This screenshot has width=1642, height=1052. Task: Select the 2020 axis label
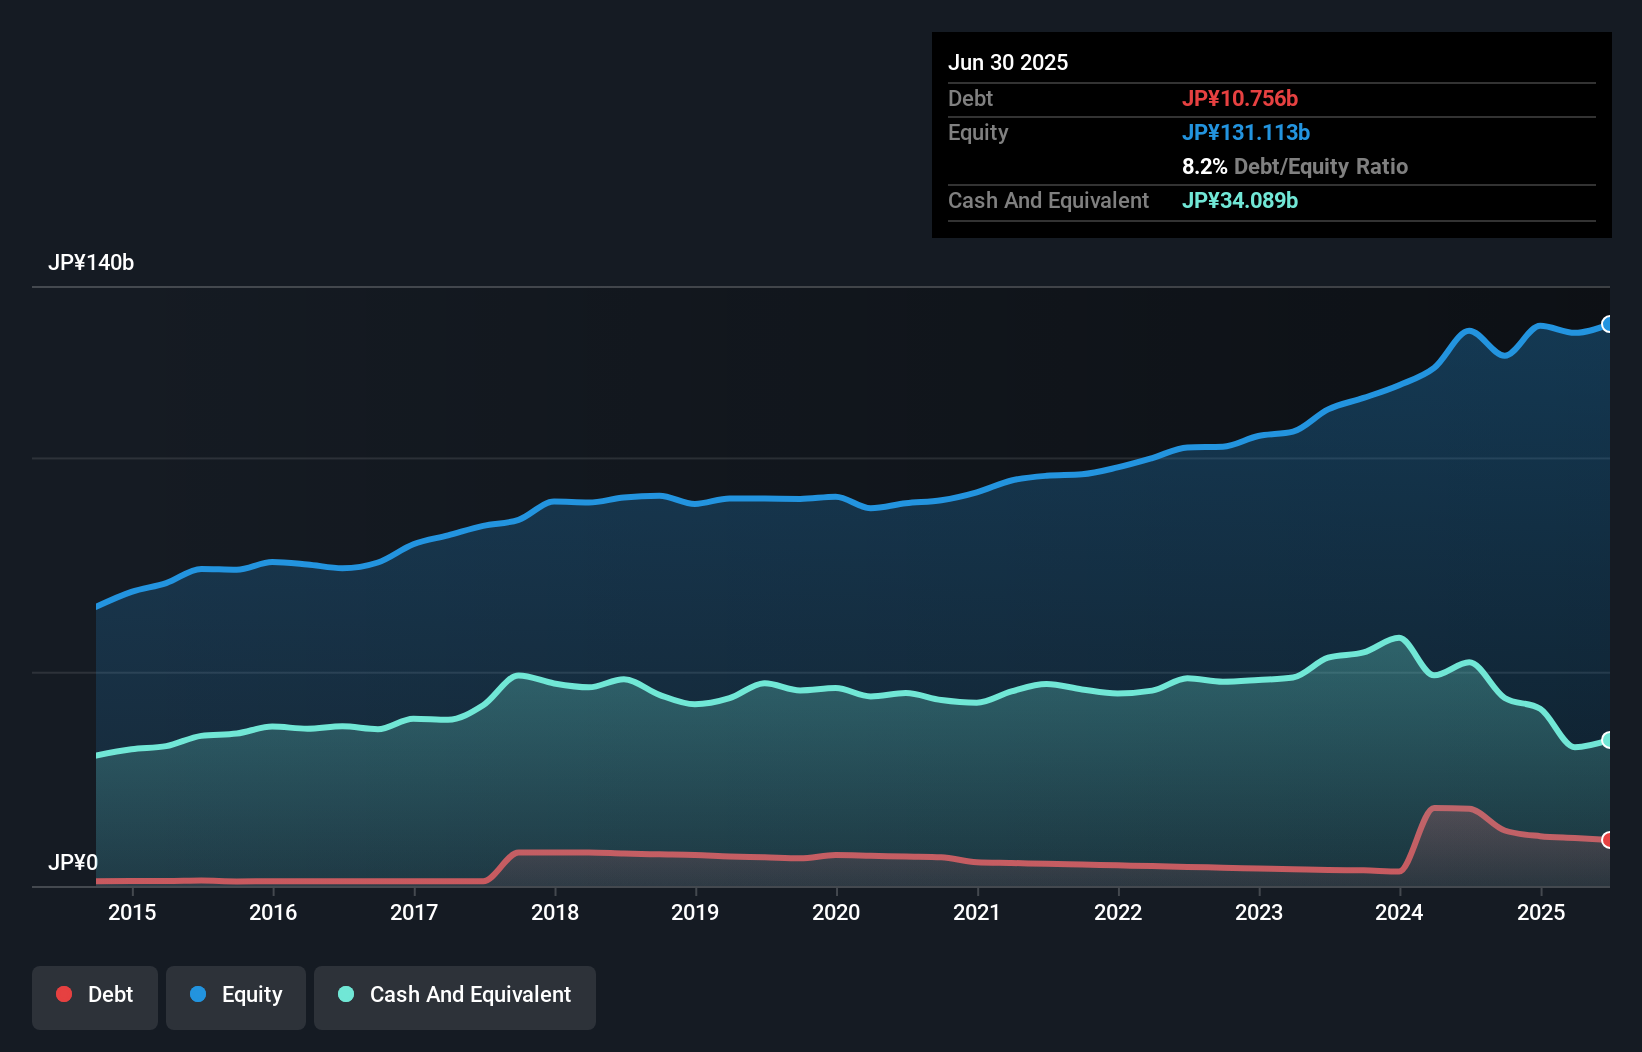837,912
